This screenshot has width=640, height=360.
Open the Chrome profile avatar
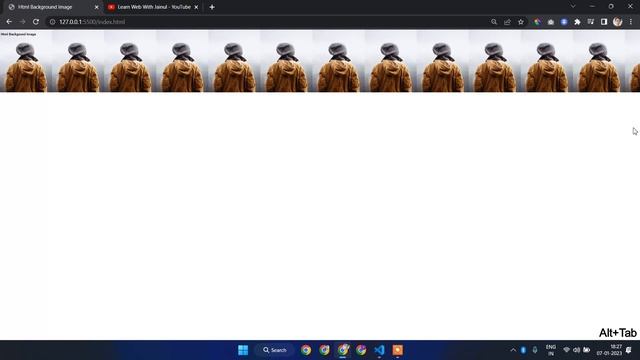618,22
